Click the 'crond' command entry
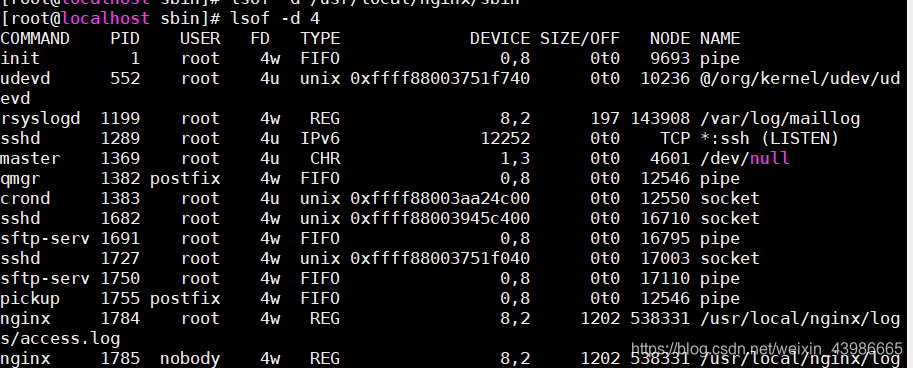This screenshot has width=913, height=368. (x=25, y=199)
